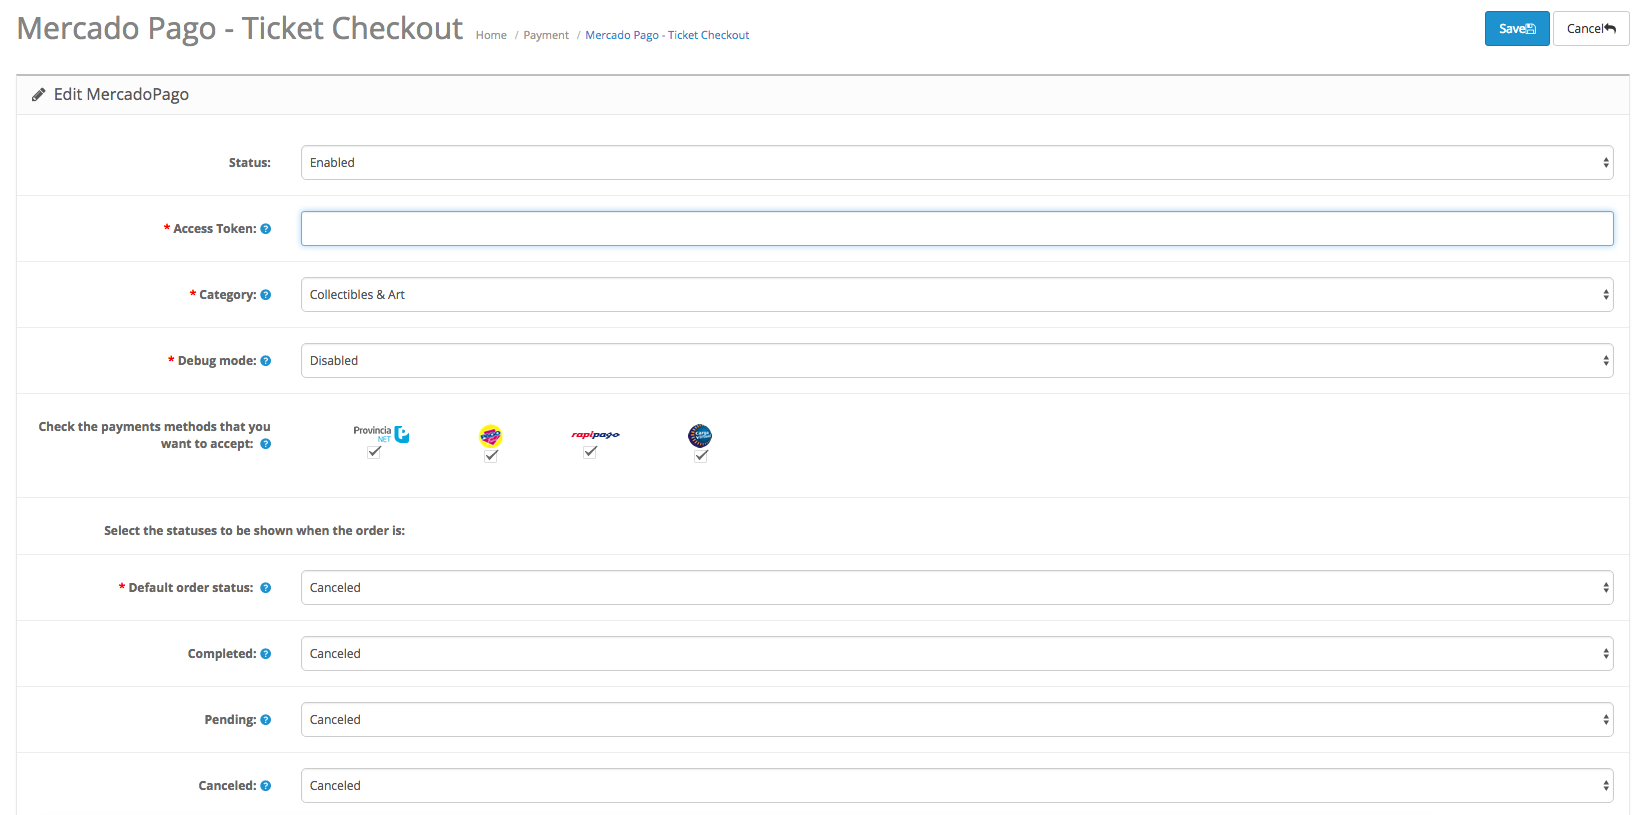Expand the Default order status dropdown
The height and width of the screenshot is (815, 1640).
click(957, 588)
